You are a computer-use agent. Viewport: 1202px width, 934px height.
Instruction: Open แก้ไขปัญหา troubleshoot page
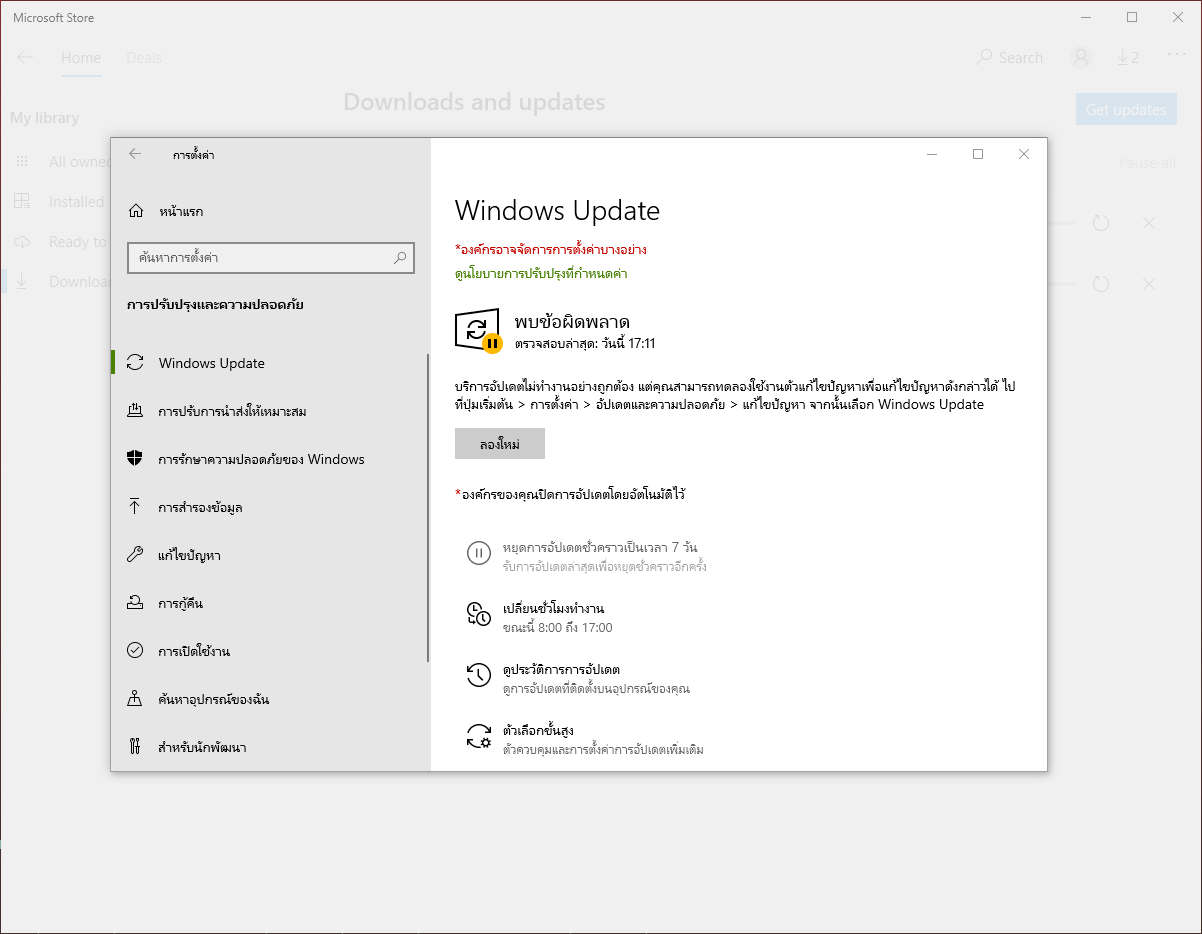pyautogui.click(x=269, y=555)
